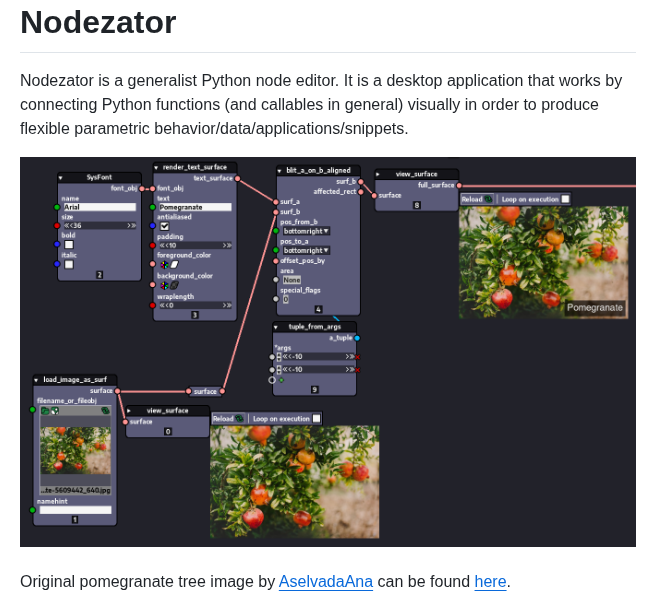The image size is (655, 600).
Task: Remove the first *args entry with its red X
Action: pos(358,357)
